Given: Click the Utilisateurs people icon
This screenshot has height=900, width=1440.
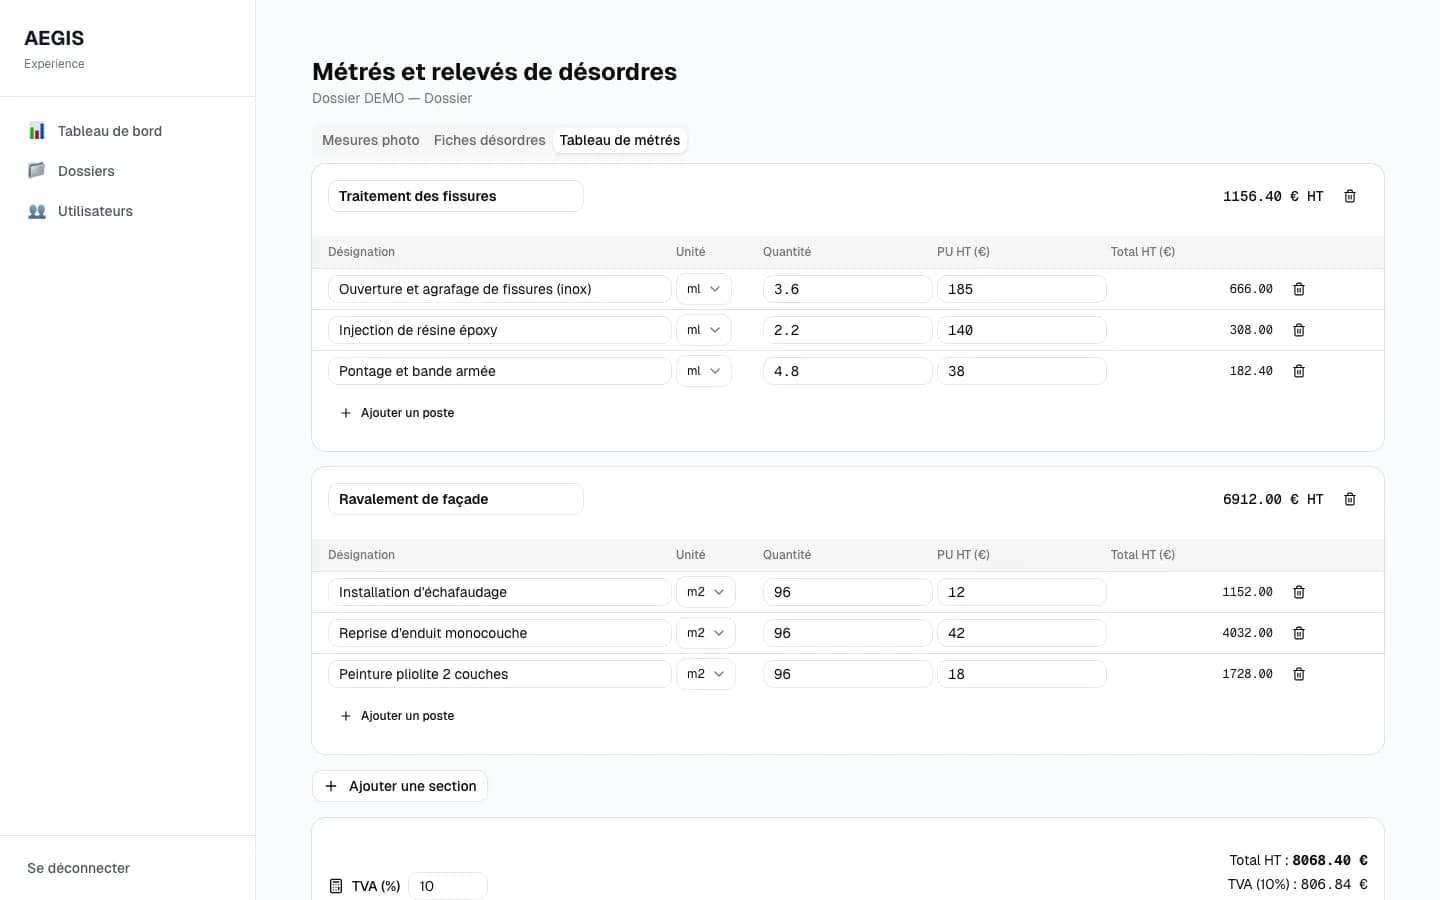Looking at the screenshot, I should pos(37,211).
